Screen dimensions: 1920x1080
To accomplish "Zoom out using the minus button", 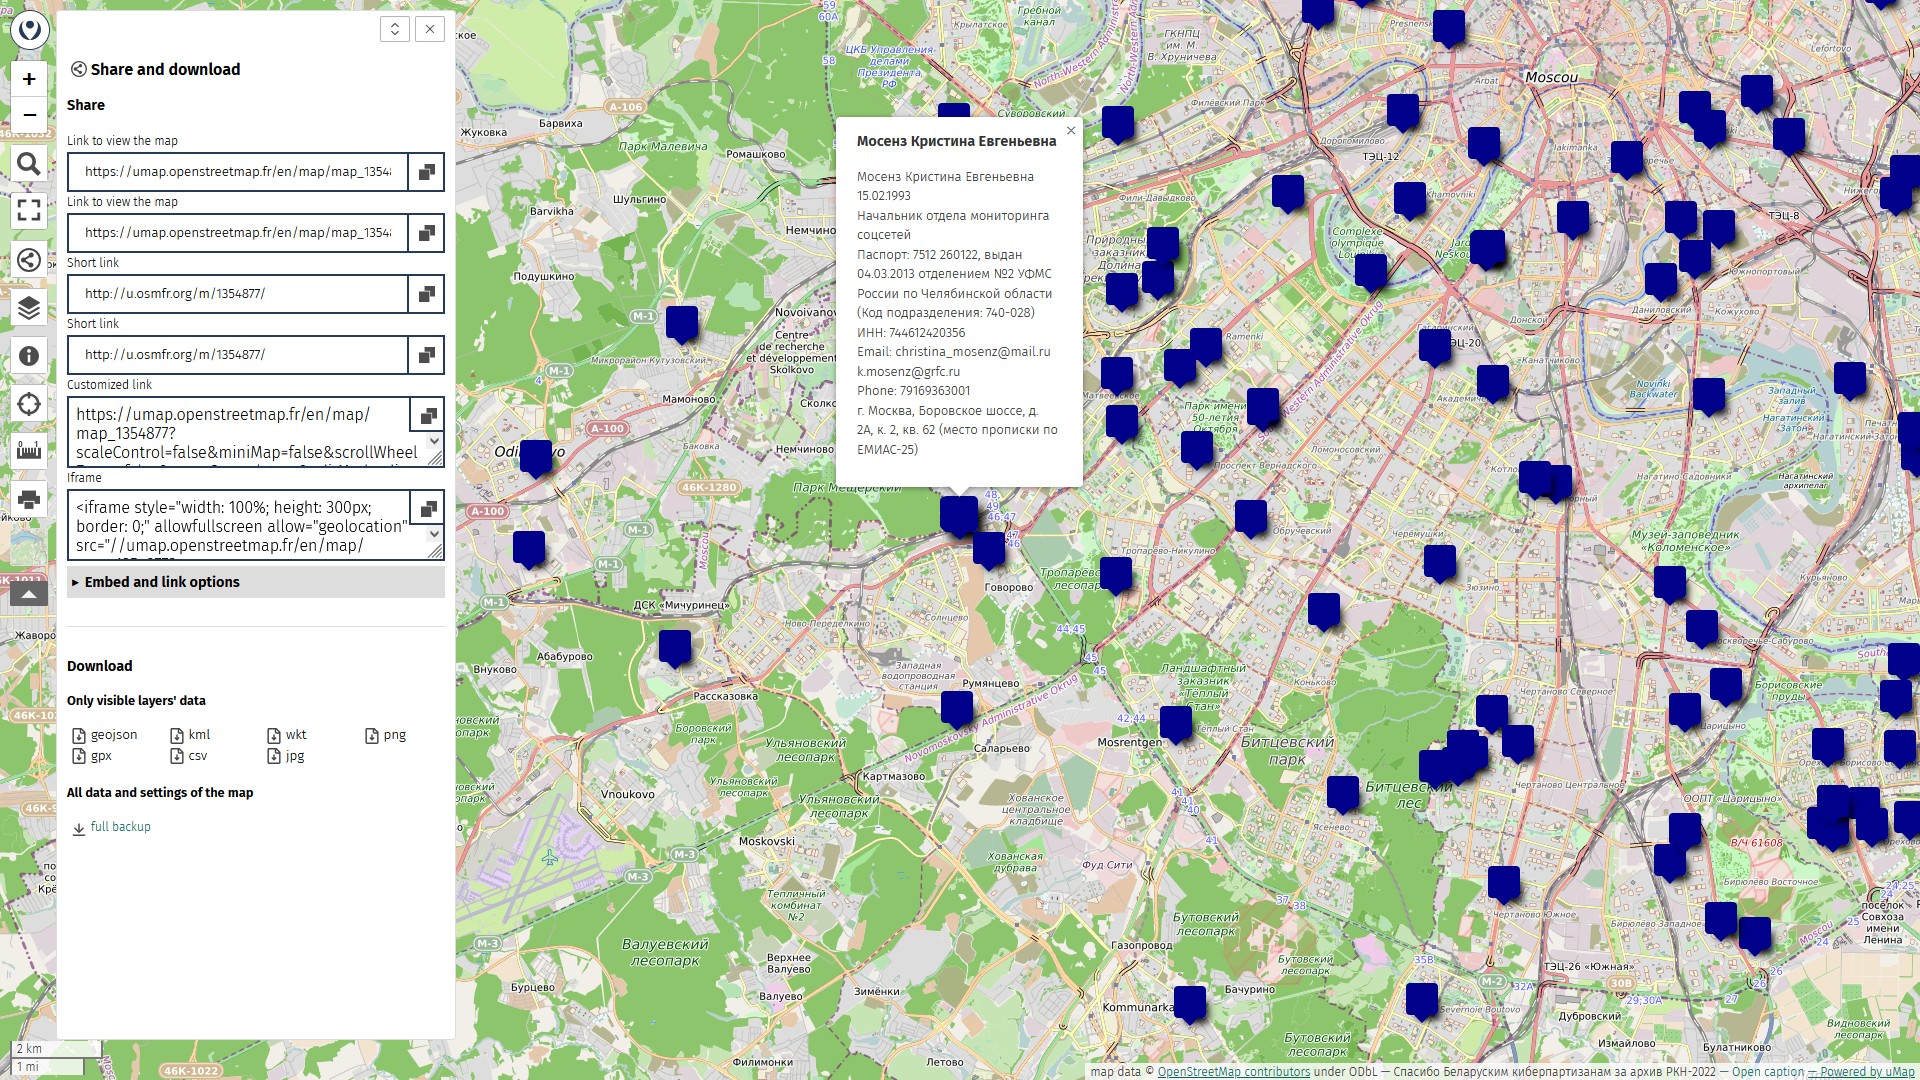I will pyautogui.click(x=29, y=115).
